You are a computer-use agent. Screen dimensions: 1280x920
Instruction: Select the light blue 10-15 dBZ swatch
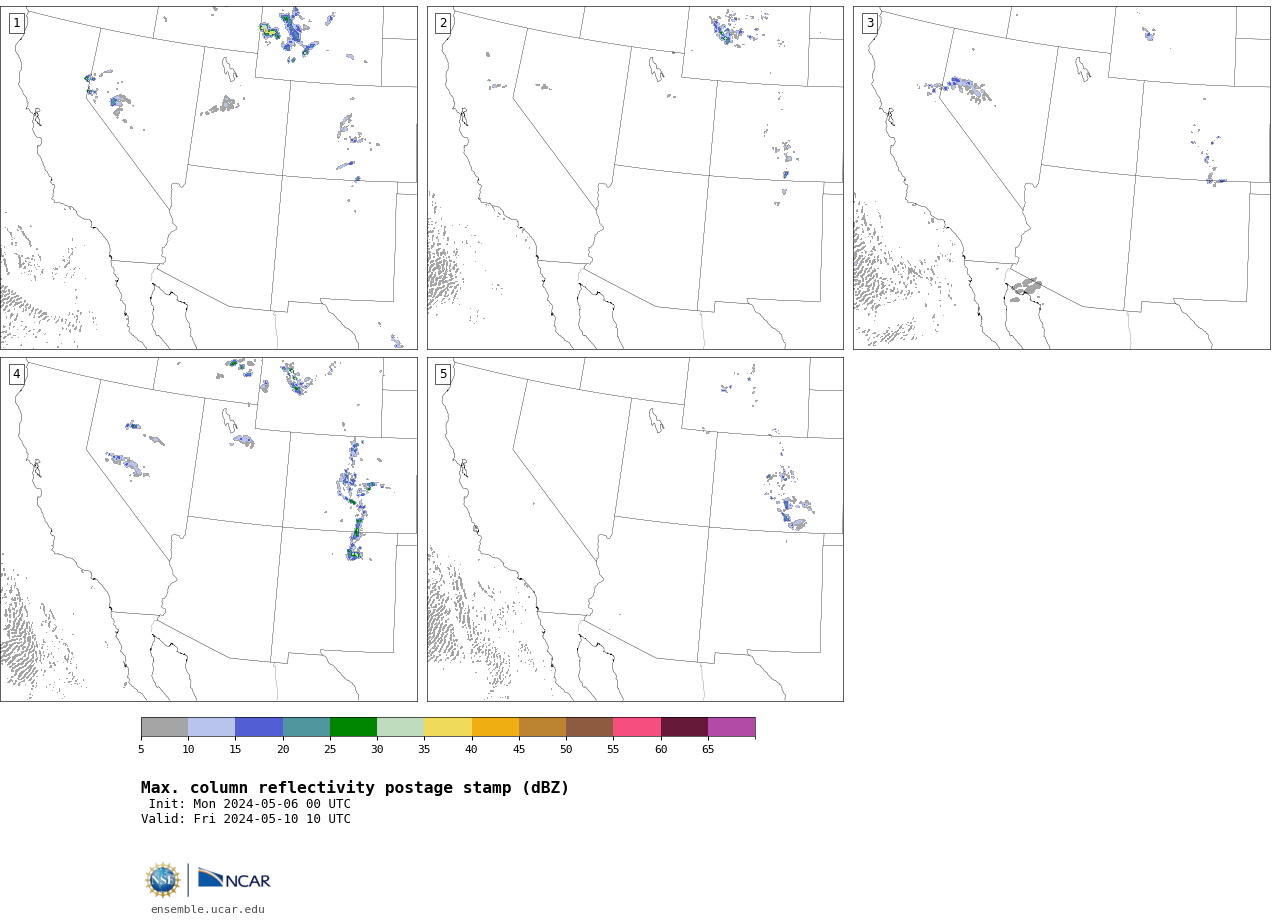tap(212, 727)
